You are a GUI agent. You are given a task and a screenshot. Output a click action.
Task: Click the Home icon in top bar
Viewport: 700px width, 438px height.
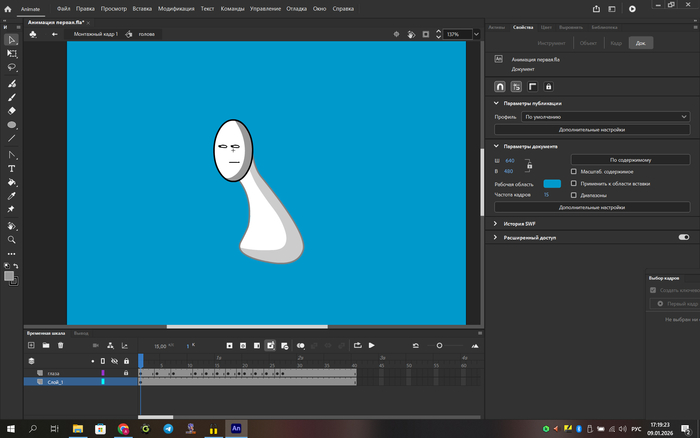(x=7, y=8)
